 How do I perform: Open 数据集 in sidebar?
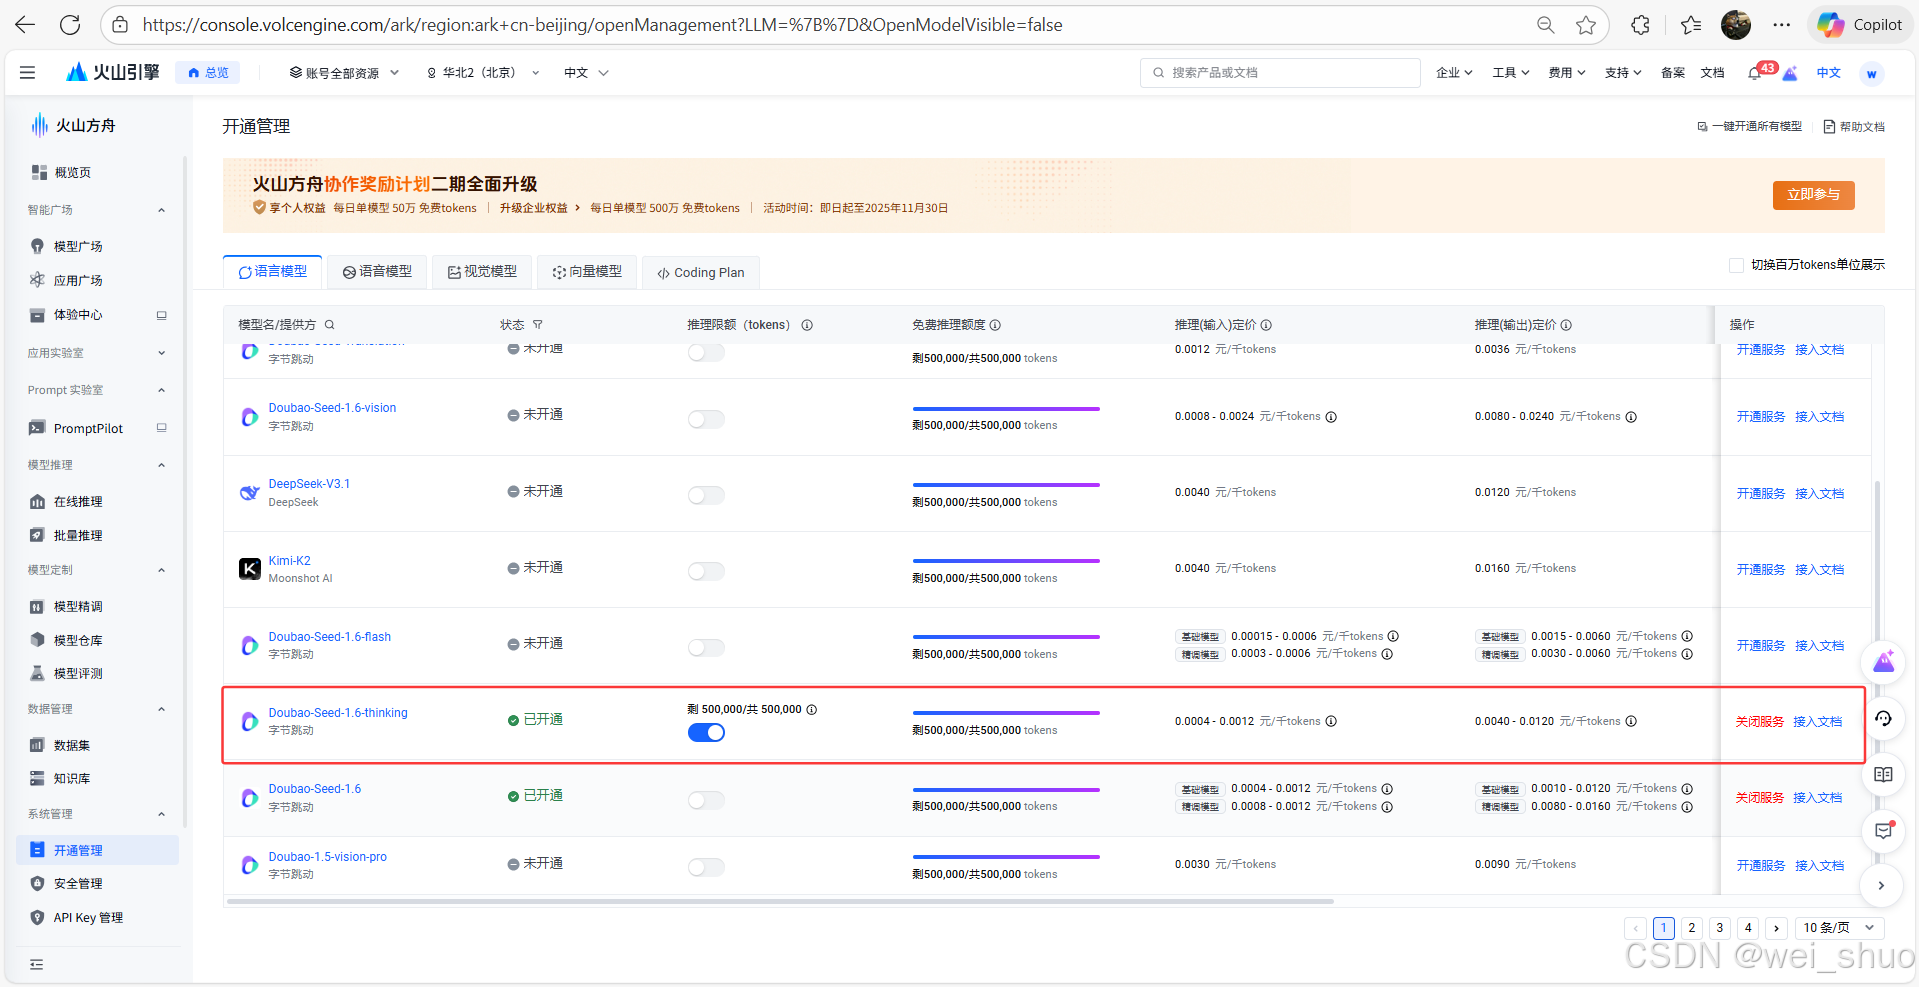click(72, 745)
